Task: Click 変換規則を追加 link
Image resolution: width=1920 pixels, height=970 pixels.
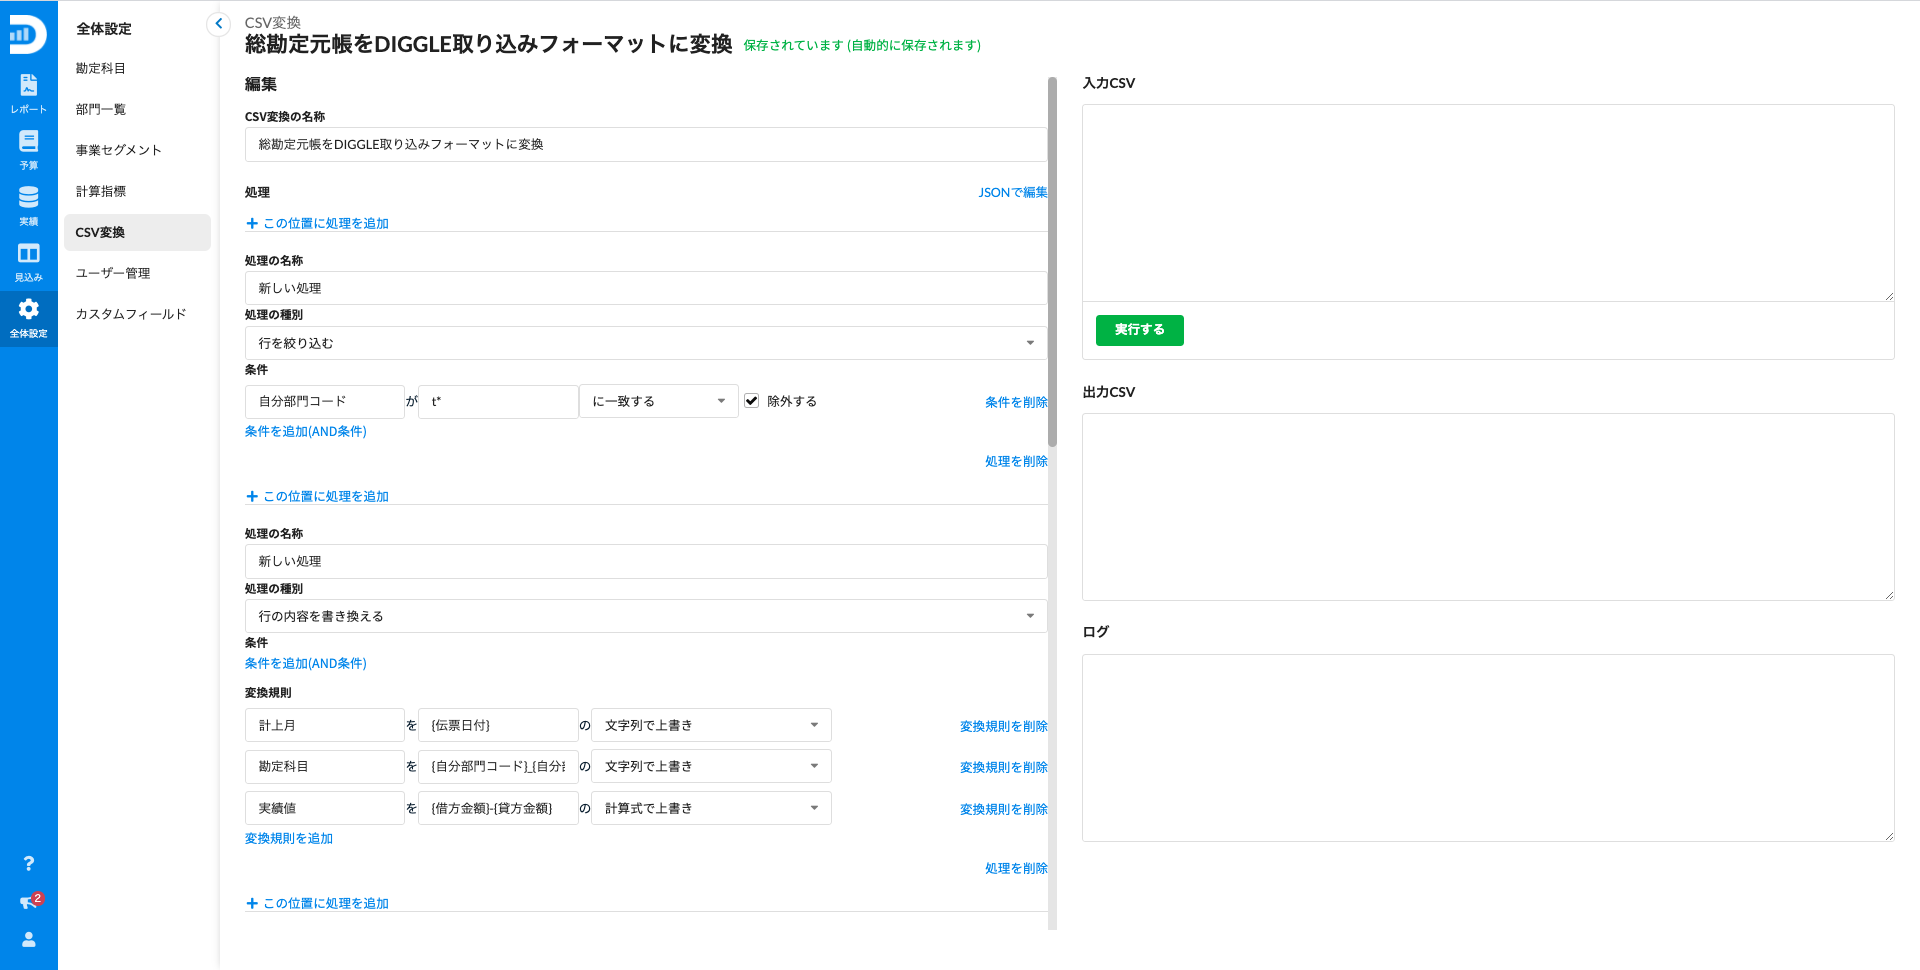Action: (x=289, y=838)
